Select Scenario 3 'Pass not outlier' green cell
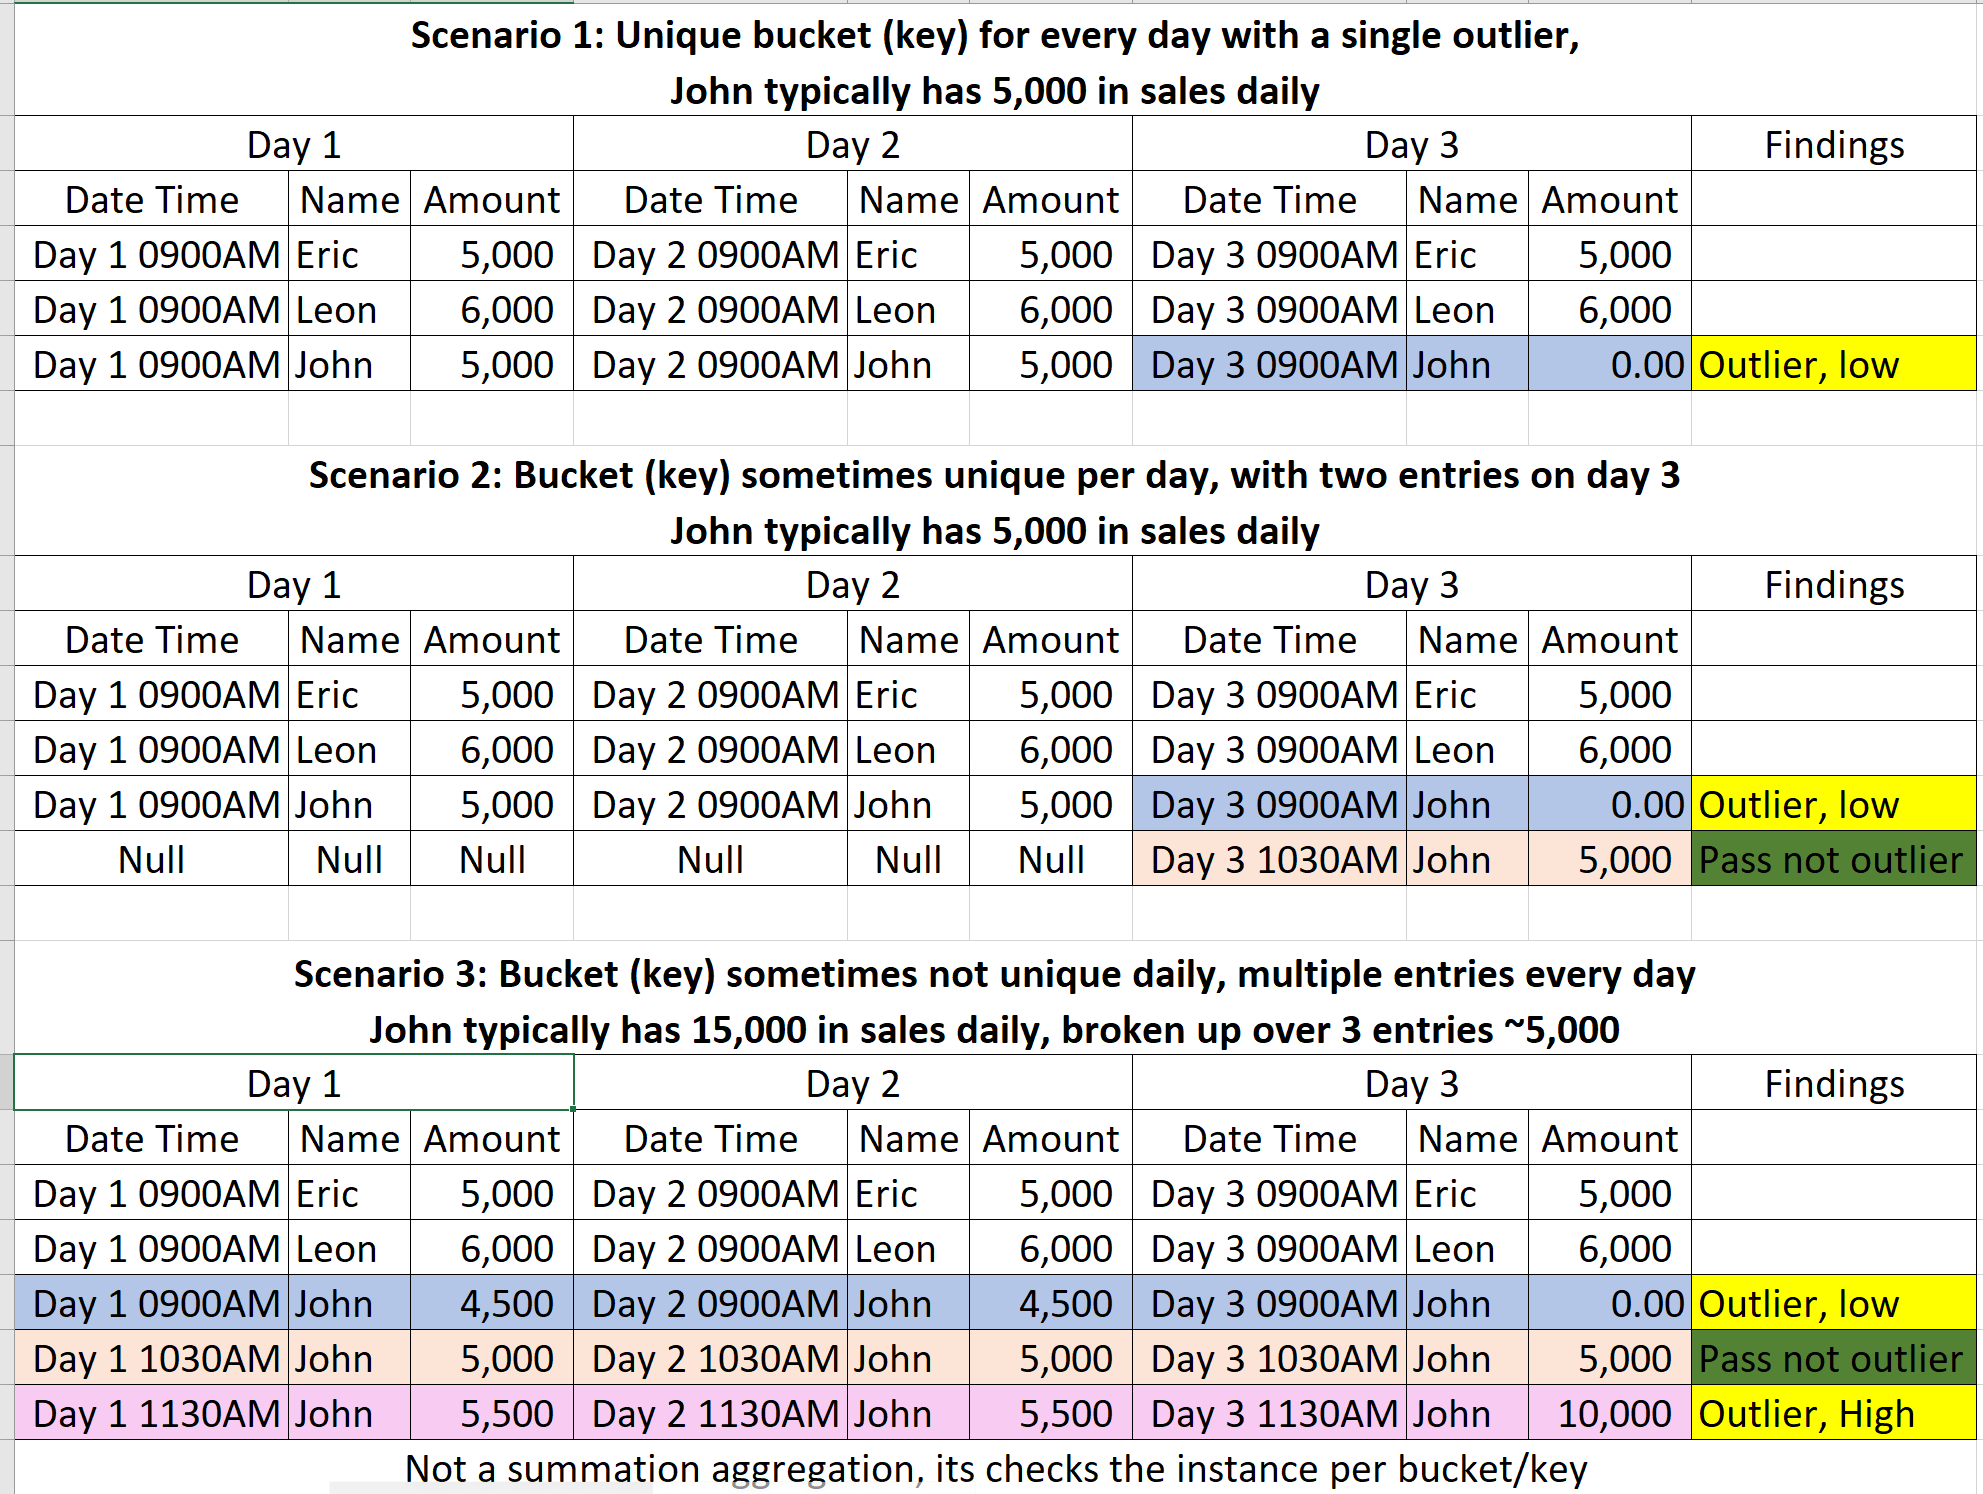 pos(1834,1358)
